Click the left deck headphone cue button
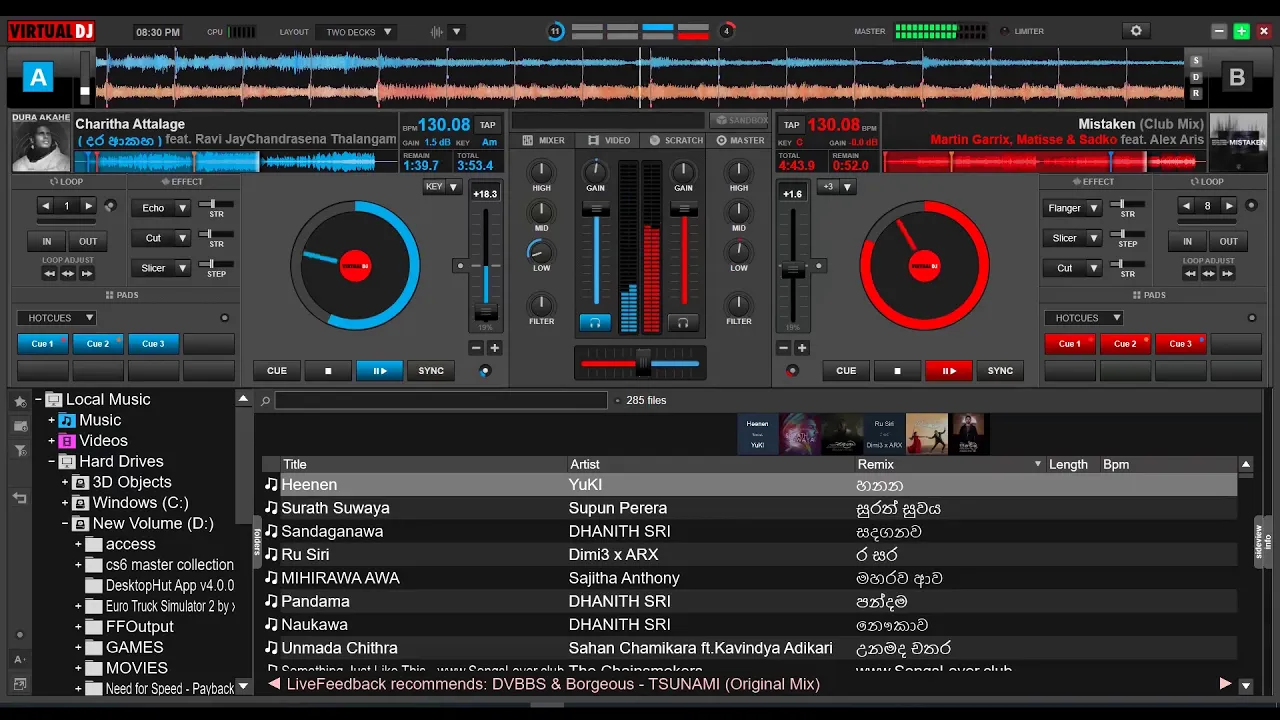Viewport: 1280px width, 720px height. point(595,323)
